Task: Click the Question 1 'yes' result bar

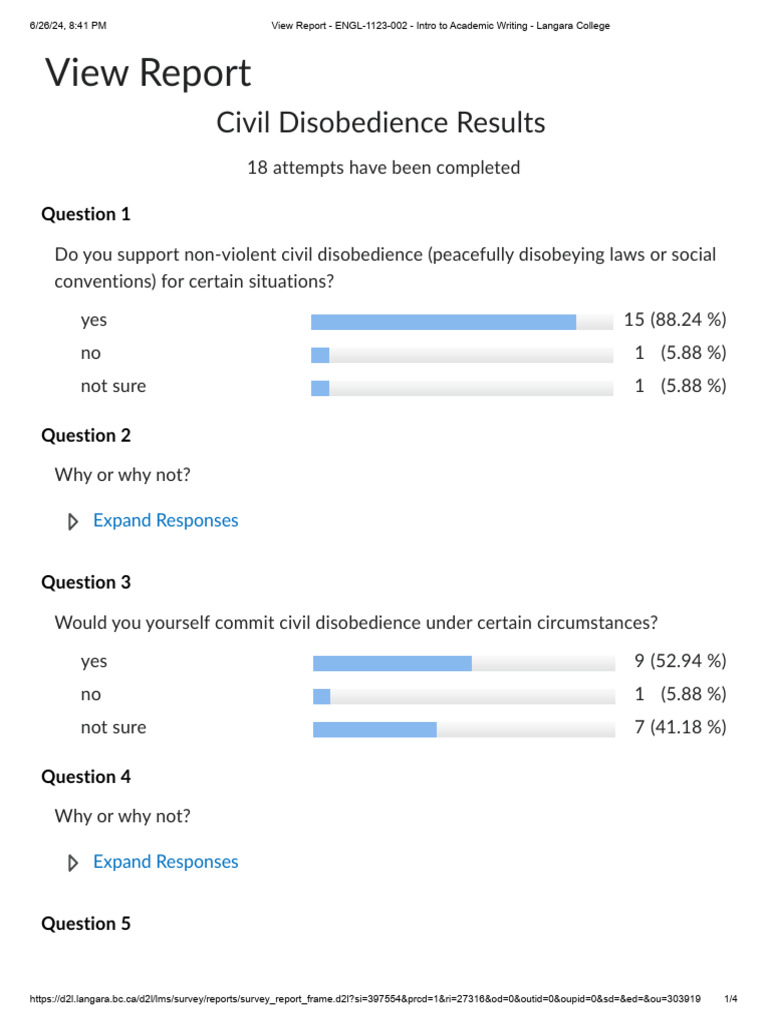Action: click(462, 322)
